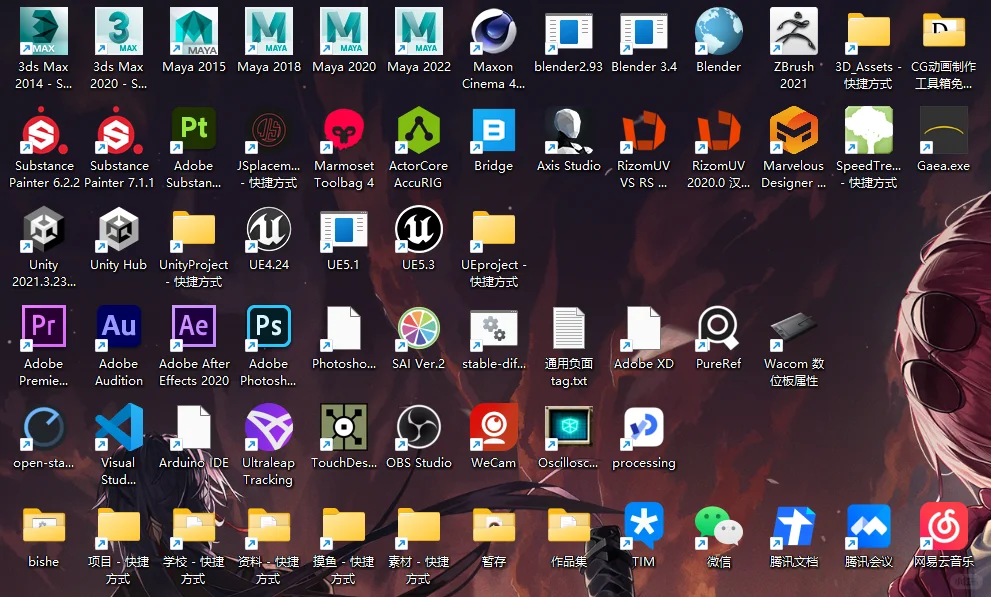Launch Adobe Premiere Pr icon
991x597 pixels.
[44, 328]
